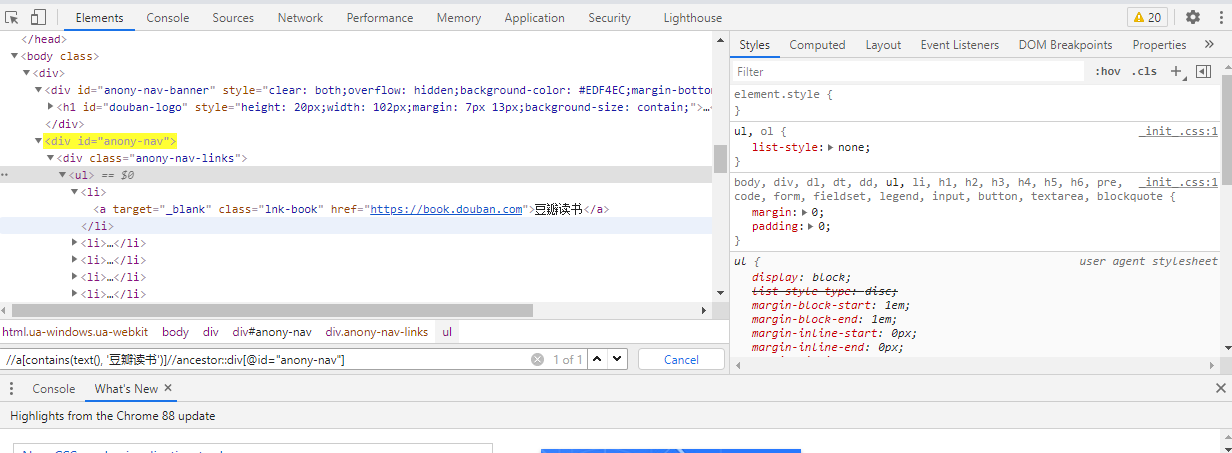Open the Security tab
The height and width of the screenshot is (453, 1232).
tap(610, 18)
